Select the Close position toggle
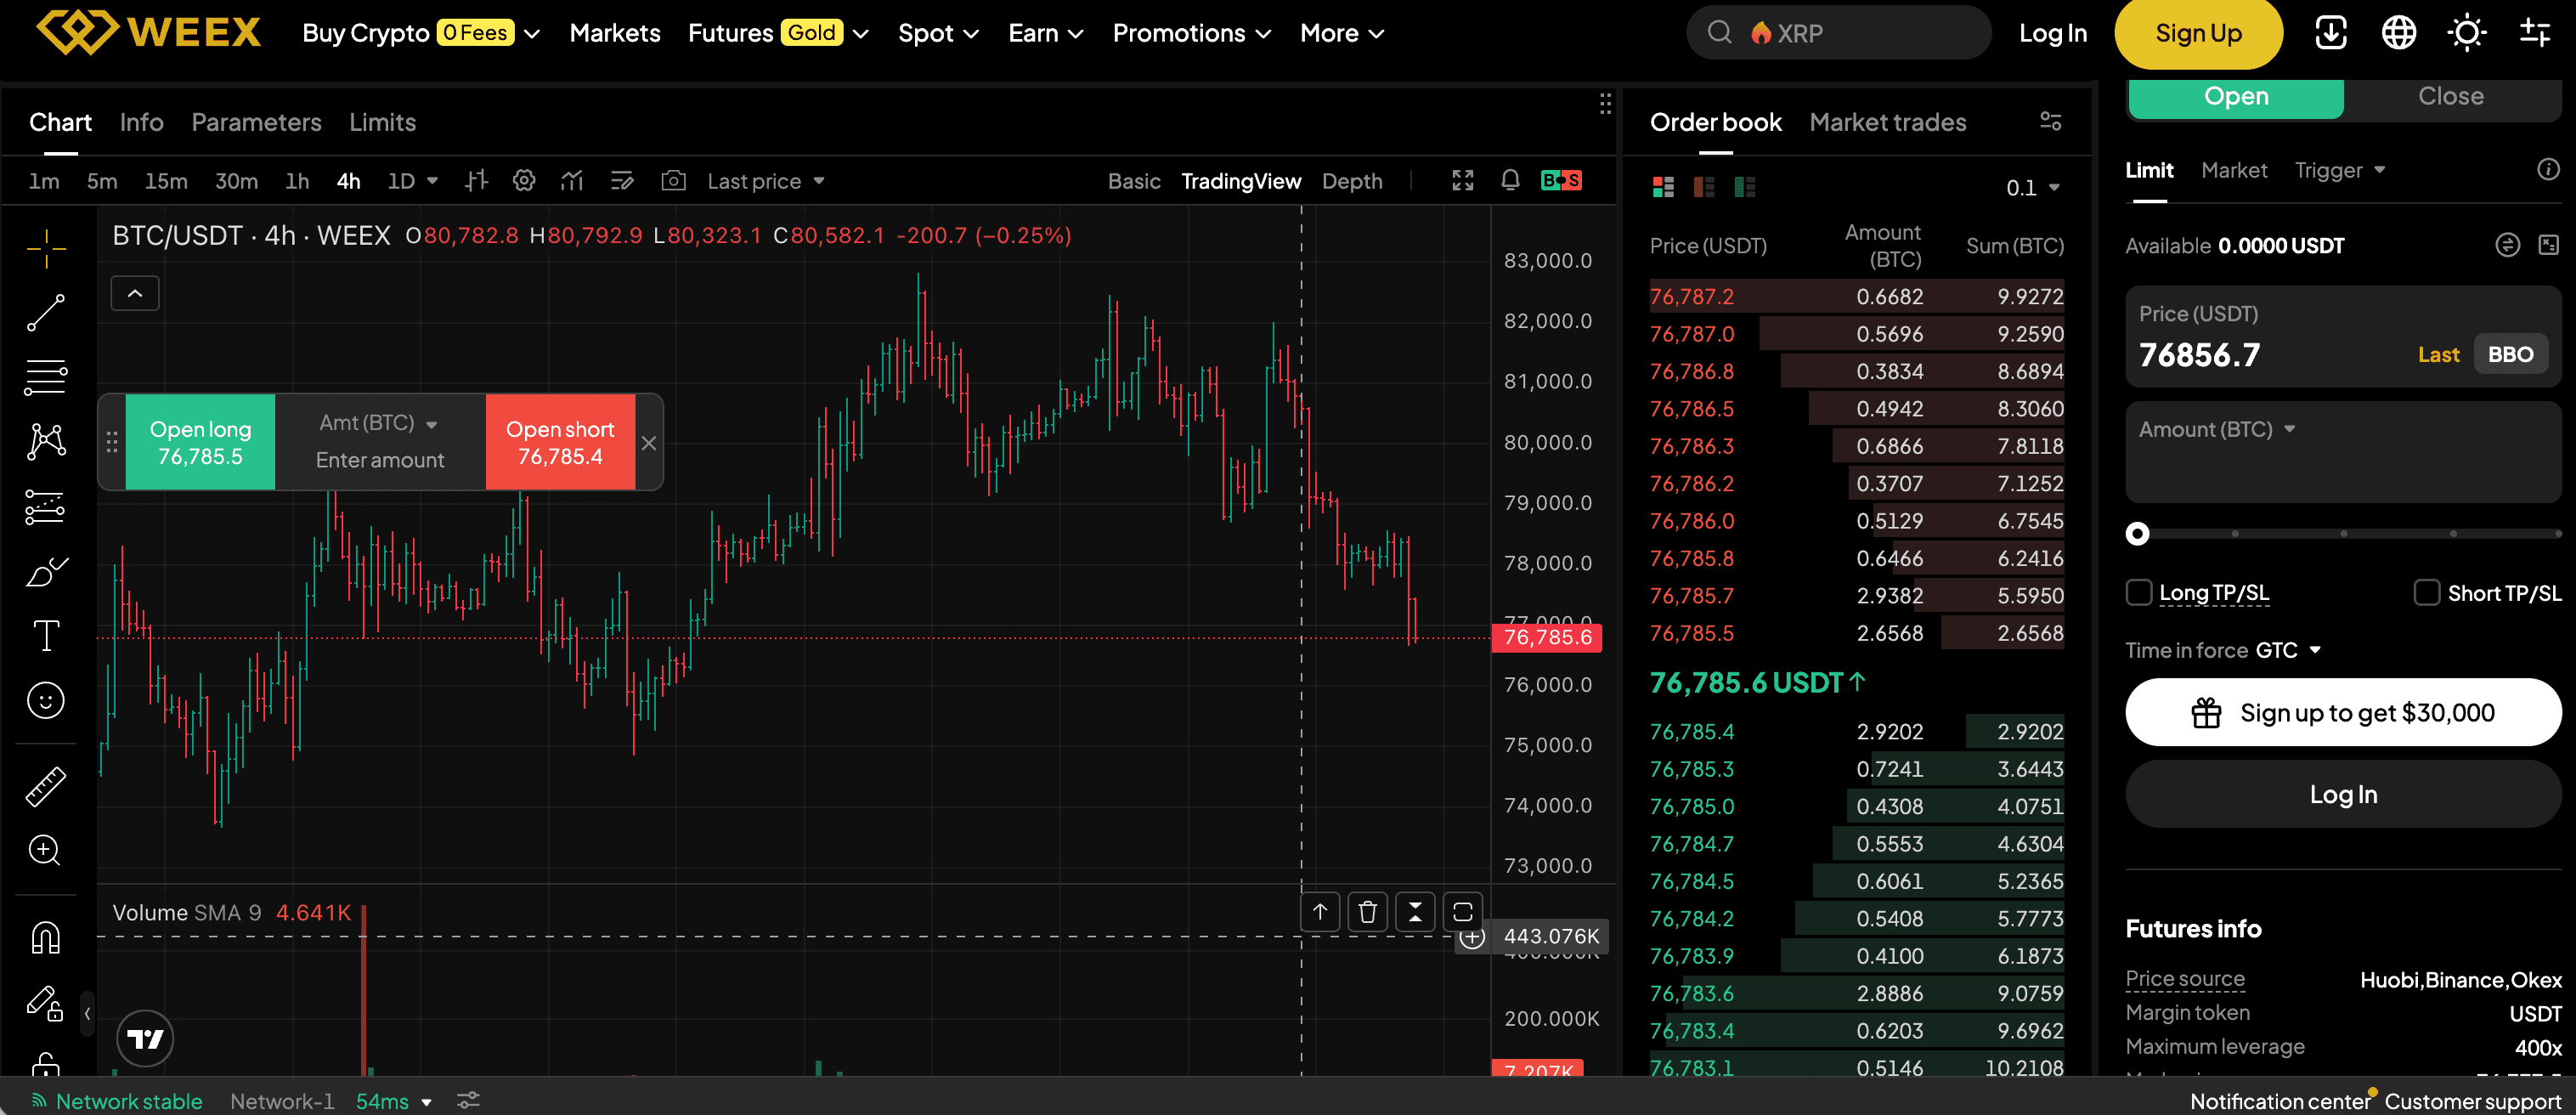Screen dimensions: 2576x1115 coord(2451,97)
